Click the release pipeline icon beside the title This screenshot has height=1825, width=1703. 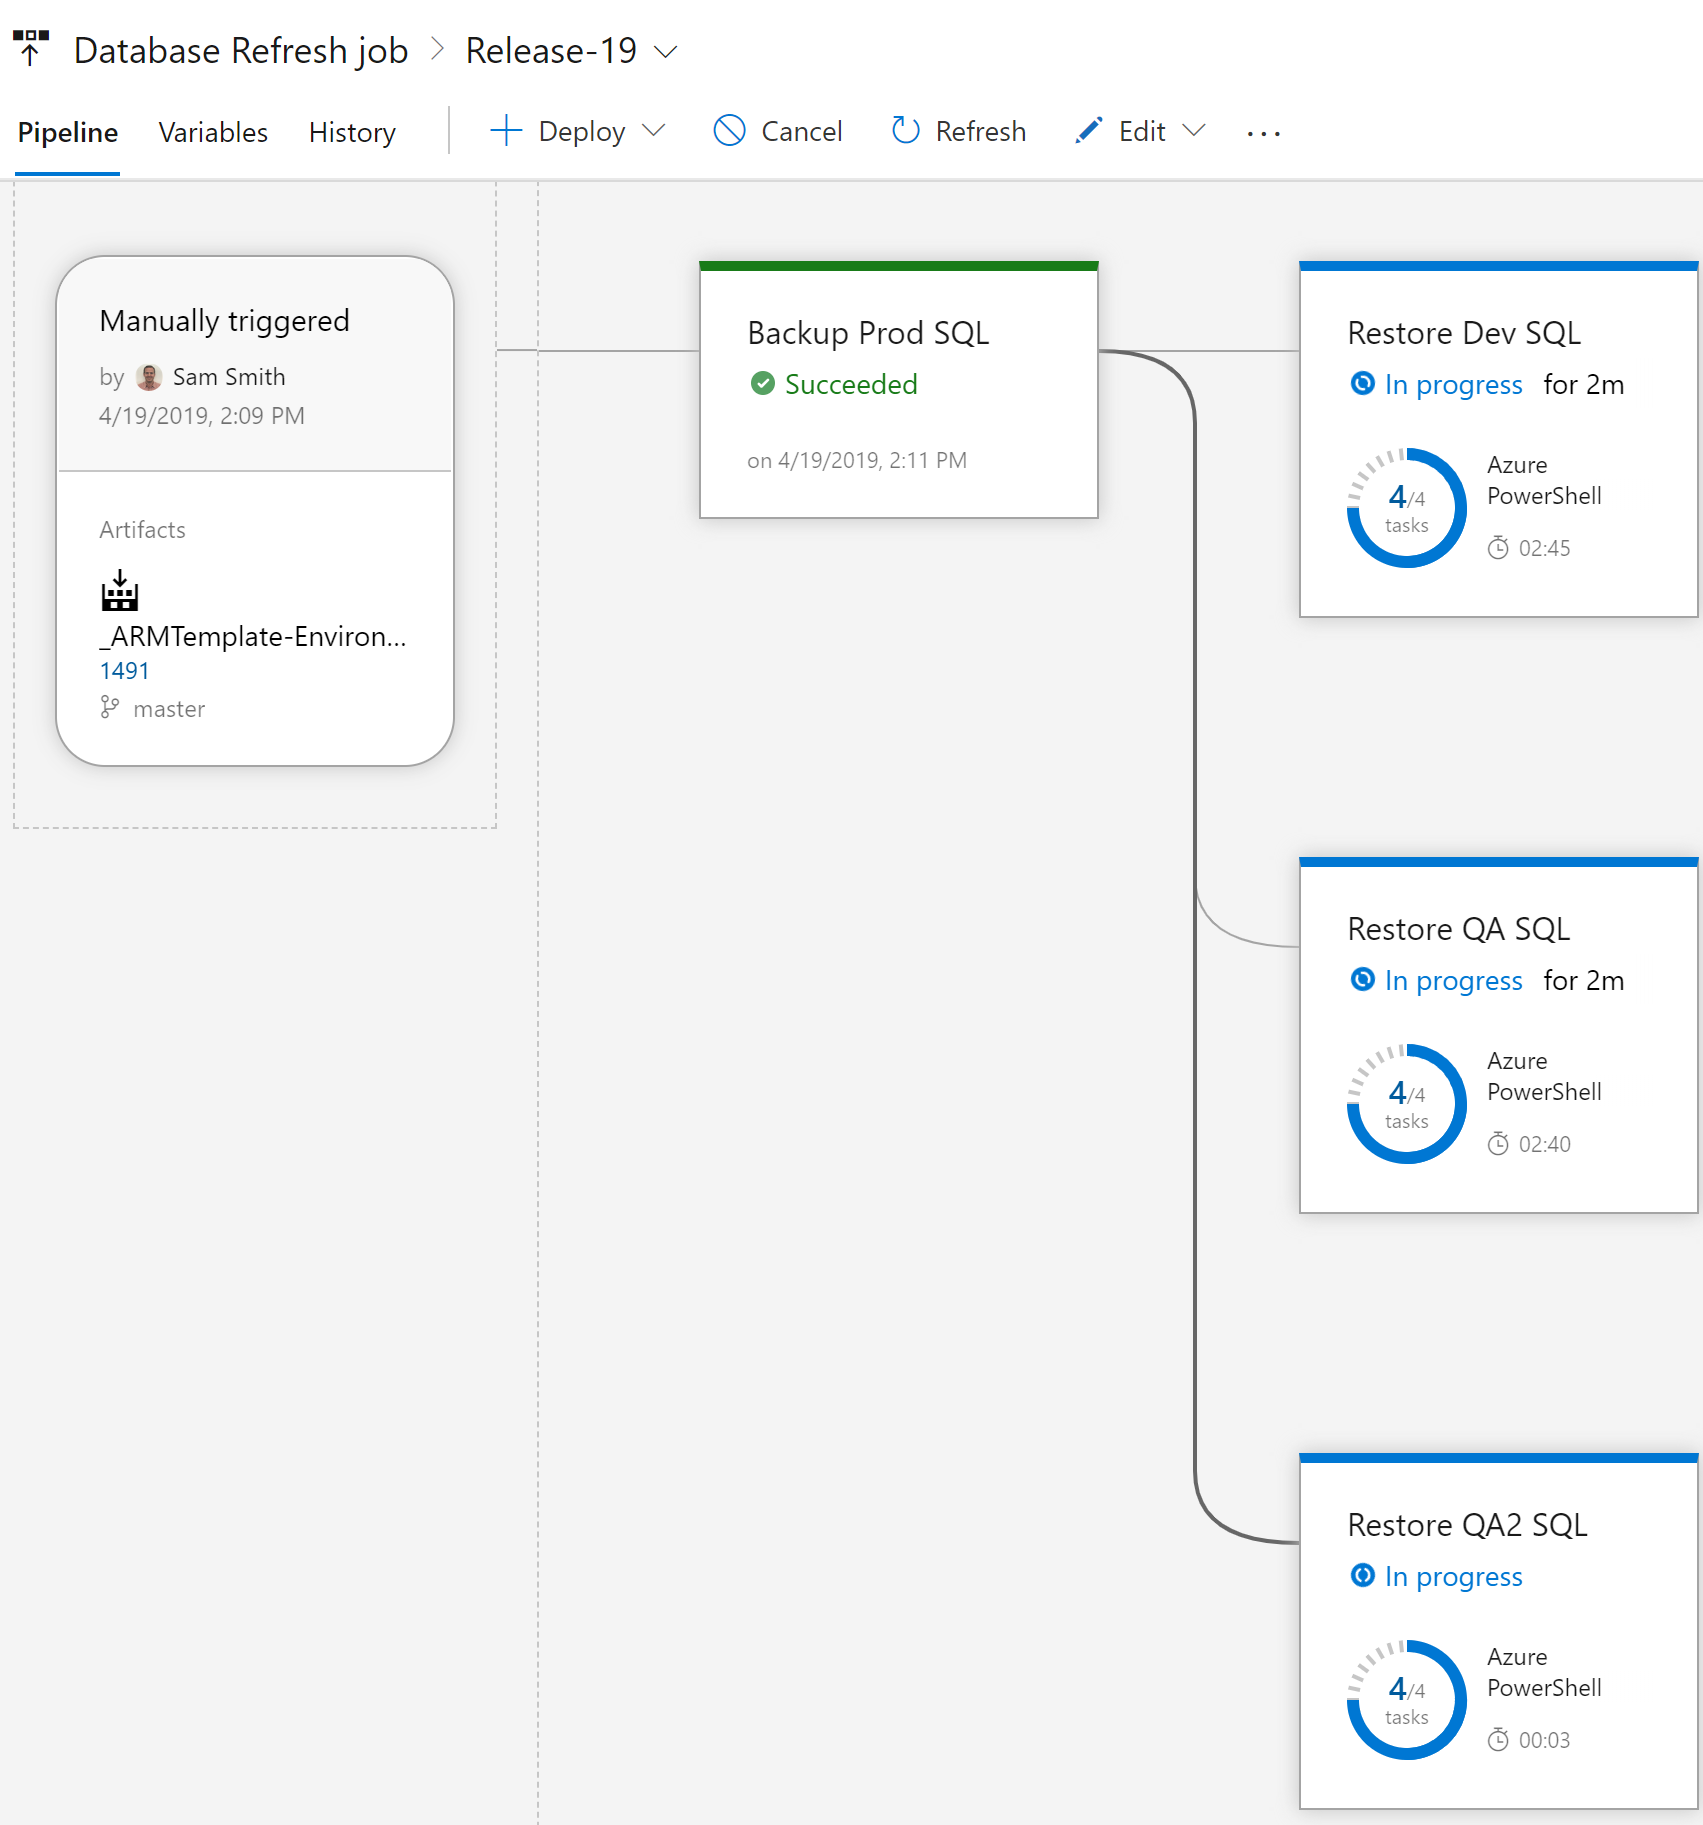pyautogui.click(x=31, y=48)
